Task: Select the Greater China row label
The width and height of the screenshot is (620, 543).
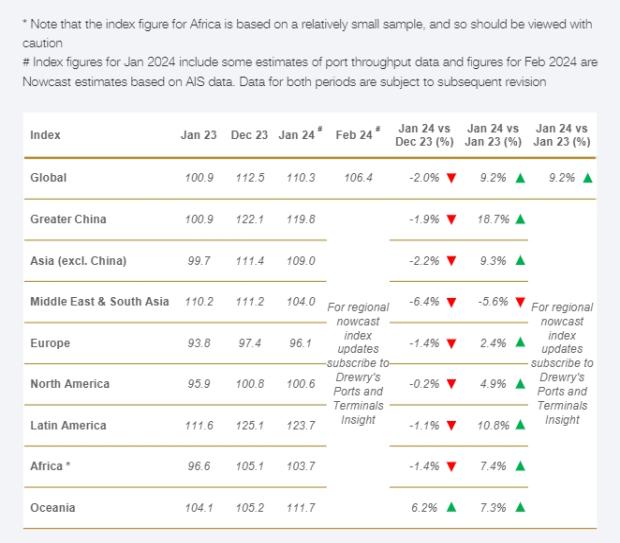Action: pyautogui.click(x=68, y=219)
